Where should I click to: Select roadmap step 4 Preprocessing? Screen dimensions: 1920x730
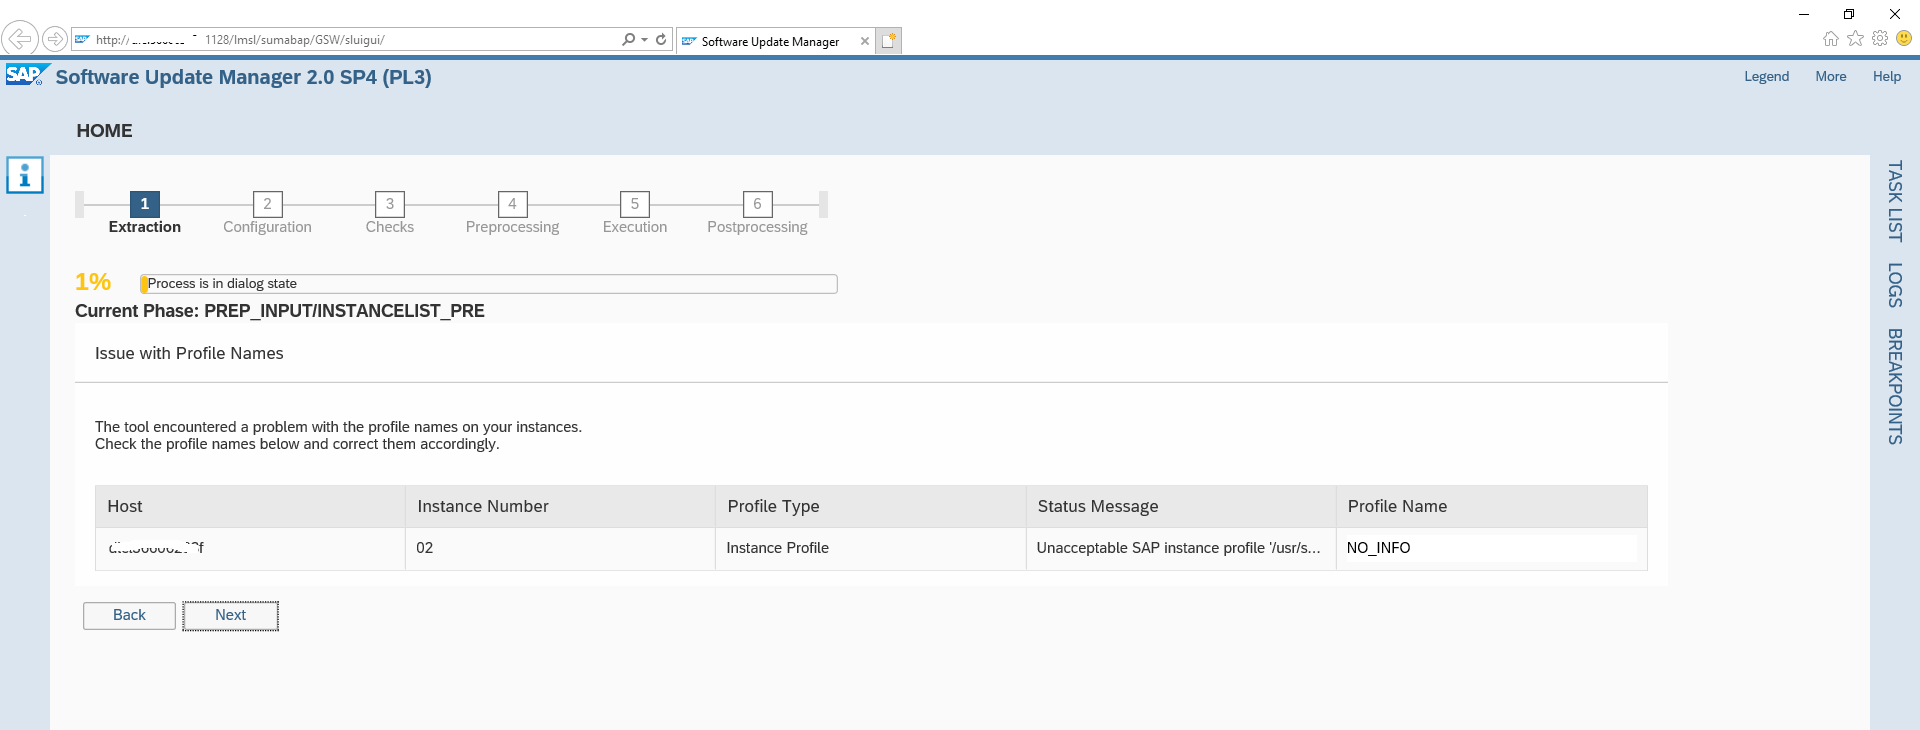click(512, 204)
